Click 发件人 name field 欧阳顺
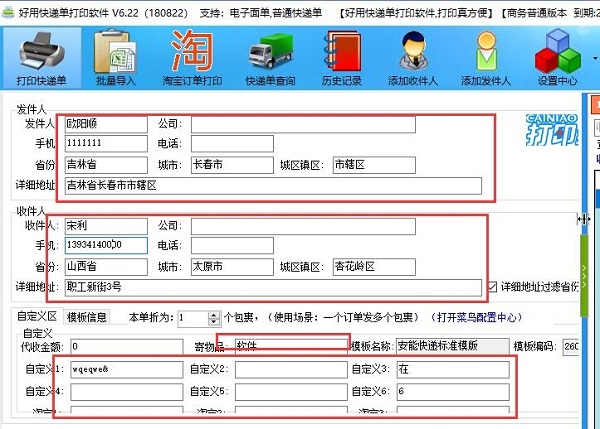Screen dimensions: 600x429 [106, 124]
